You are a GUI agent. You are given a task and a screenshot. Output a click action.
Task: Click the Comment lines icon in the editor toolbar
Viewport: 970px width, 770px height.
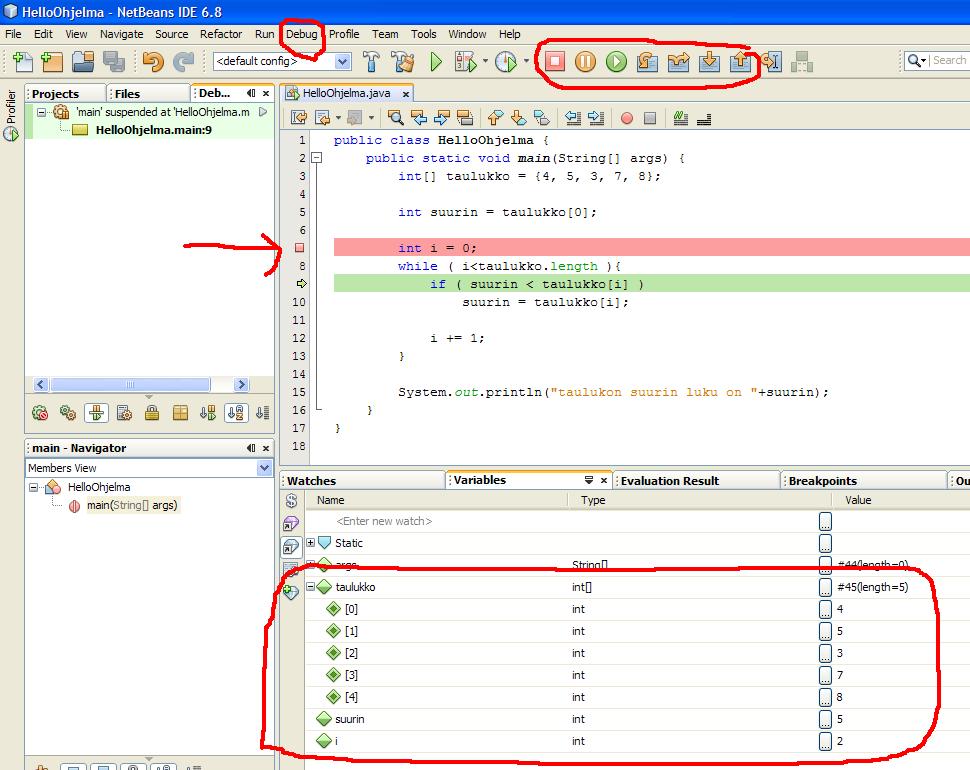click(680, 118)
